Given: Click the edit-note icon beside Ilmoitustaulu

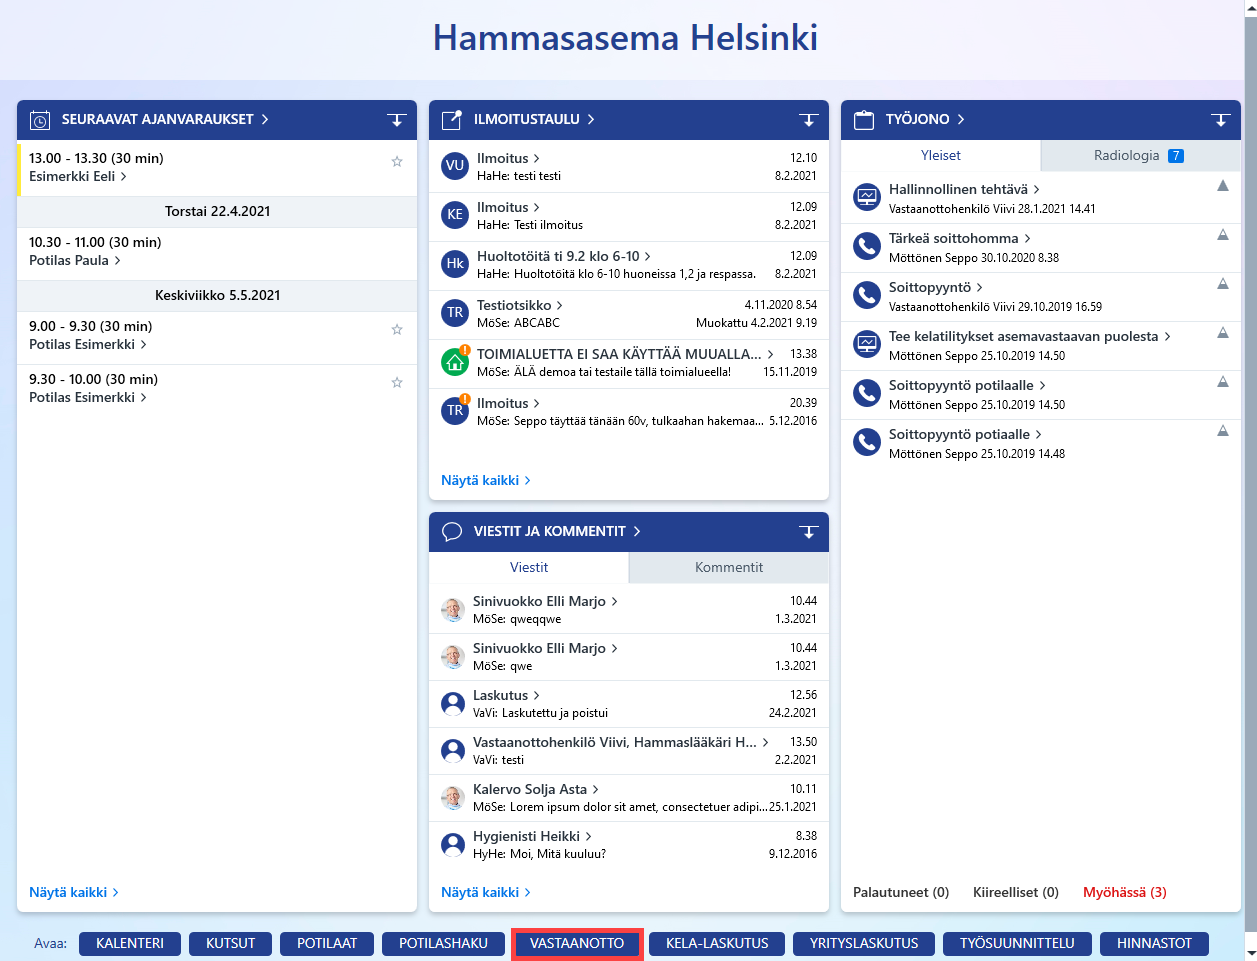Looking at the screenshot, I should (452, 120).
